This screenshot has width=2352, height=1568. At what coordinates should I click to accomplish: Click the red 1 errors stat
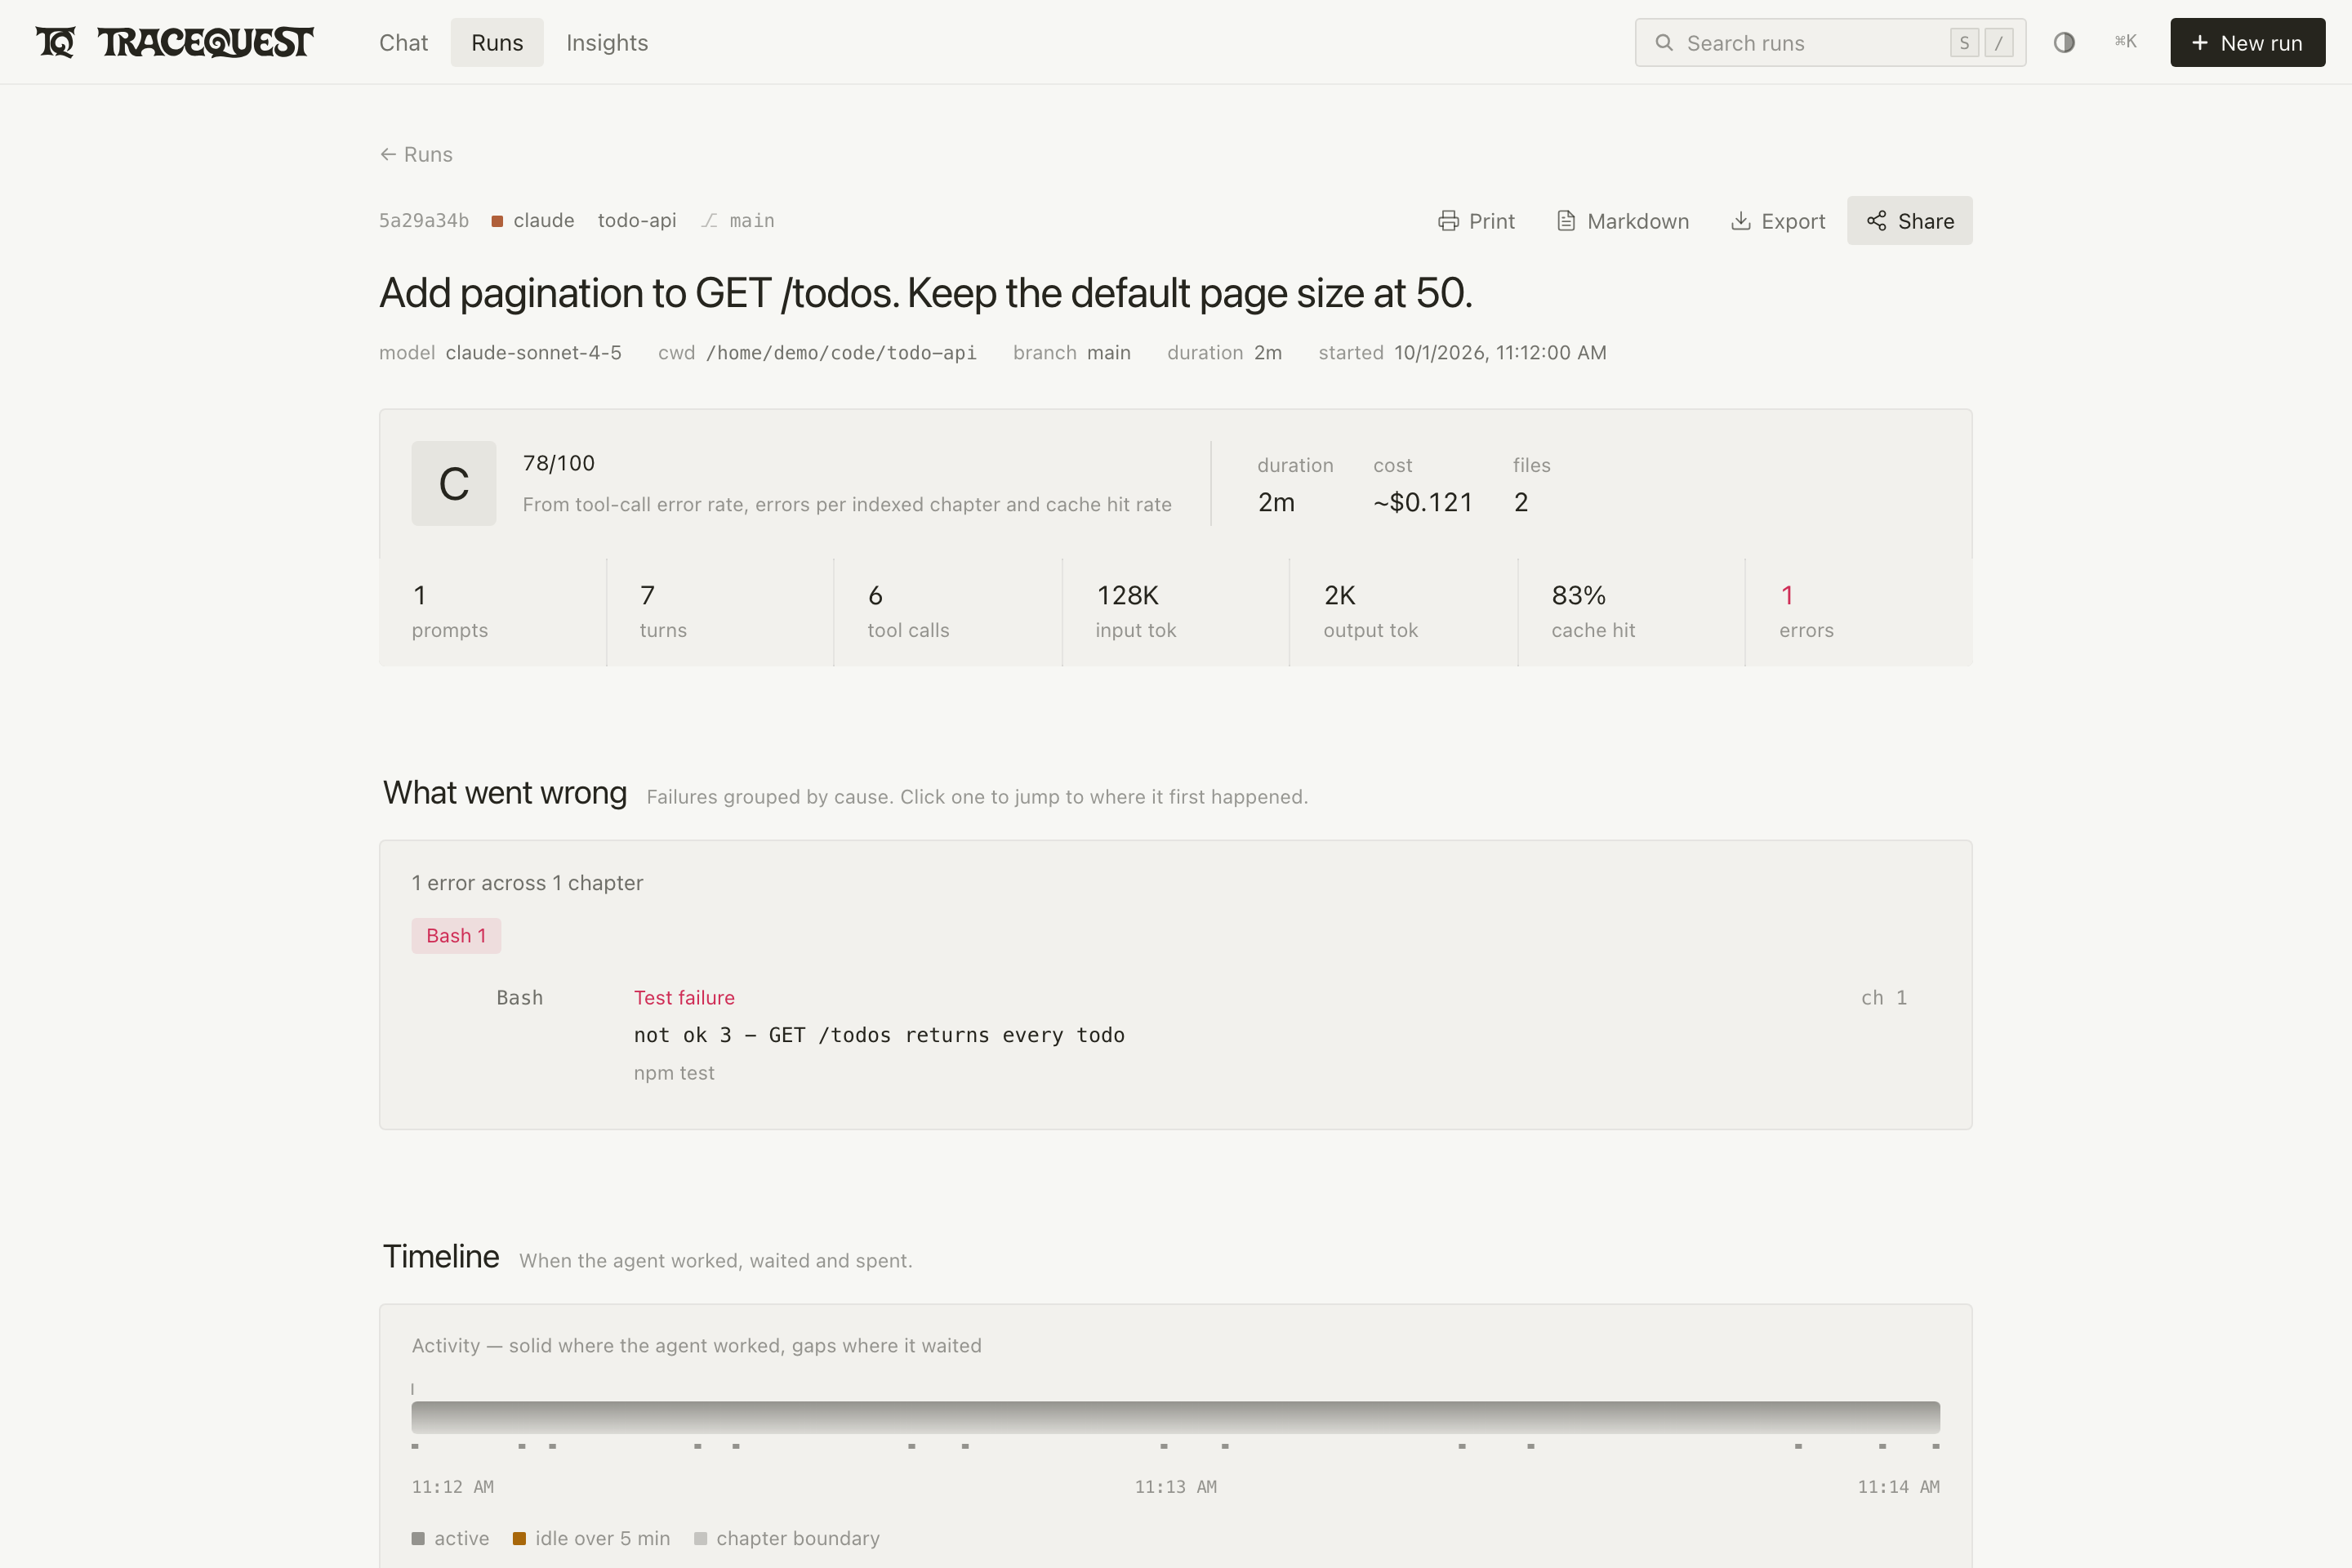point(1859,612)
